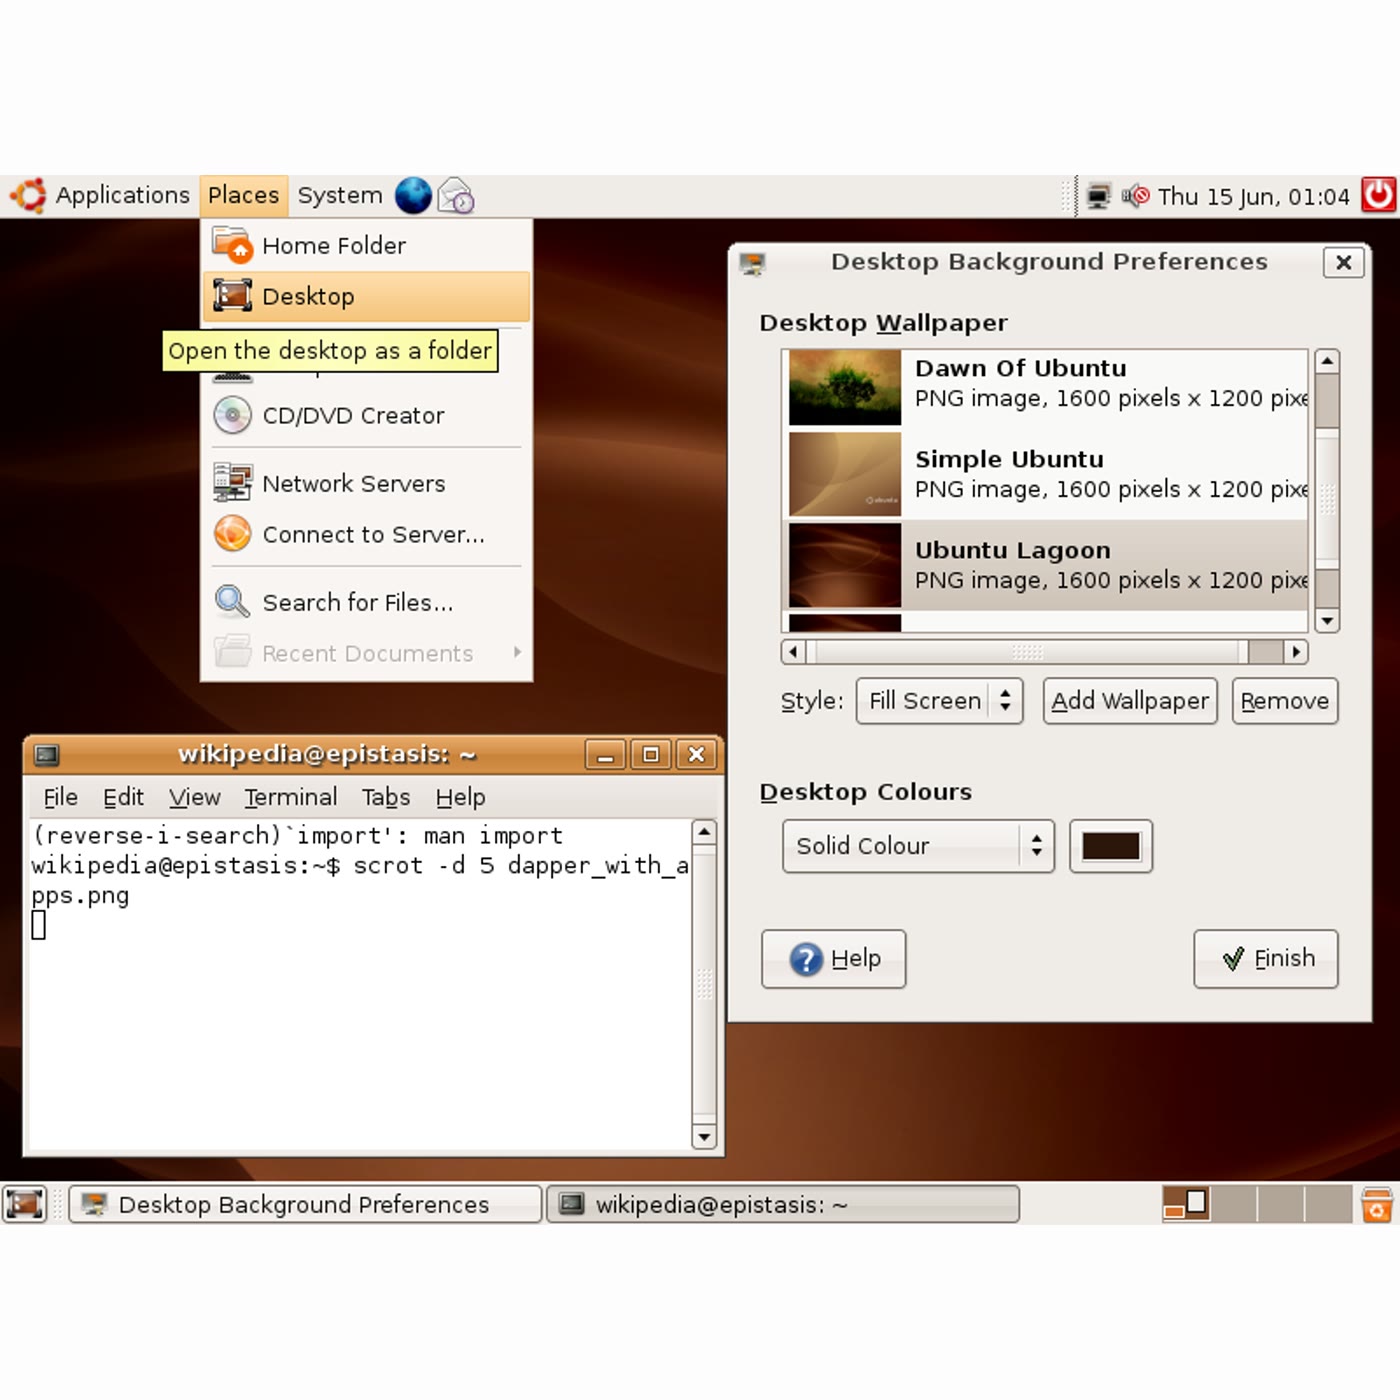The width and height of the screenshot is (1400, 1400).
Task: Switch to the last workspace in the workspace switcher
Action: point(1330,1204)
